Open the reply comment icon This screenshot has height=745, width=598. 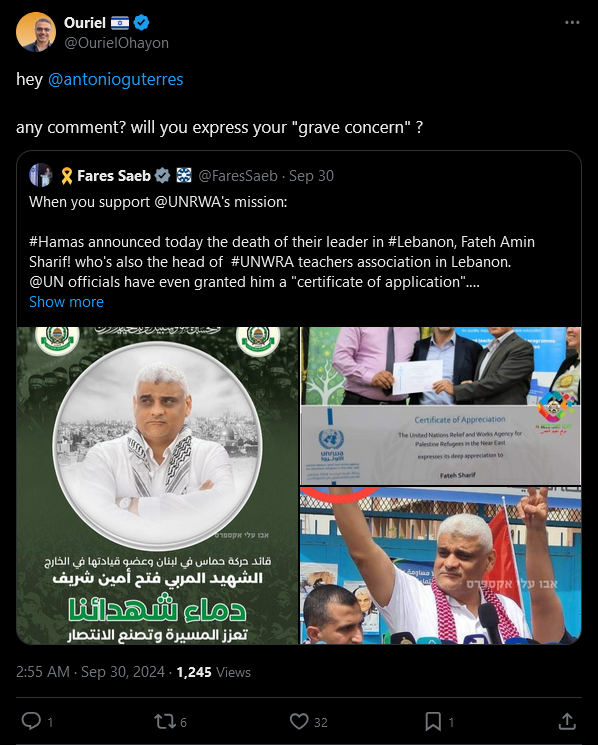[31, 721]
